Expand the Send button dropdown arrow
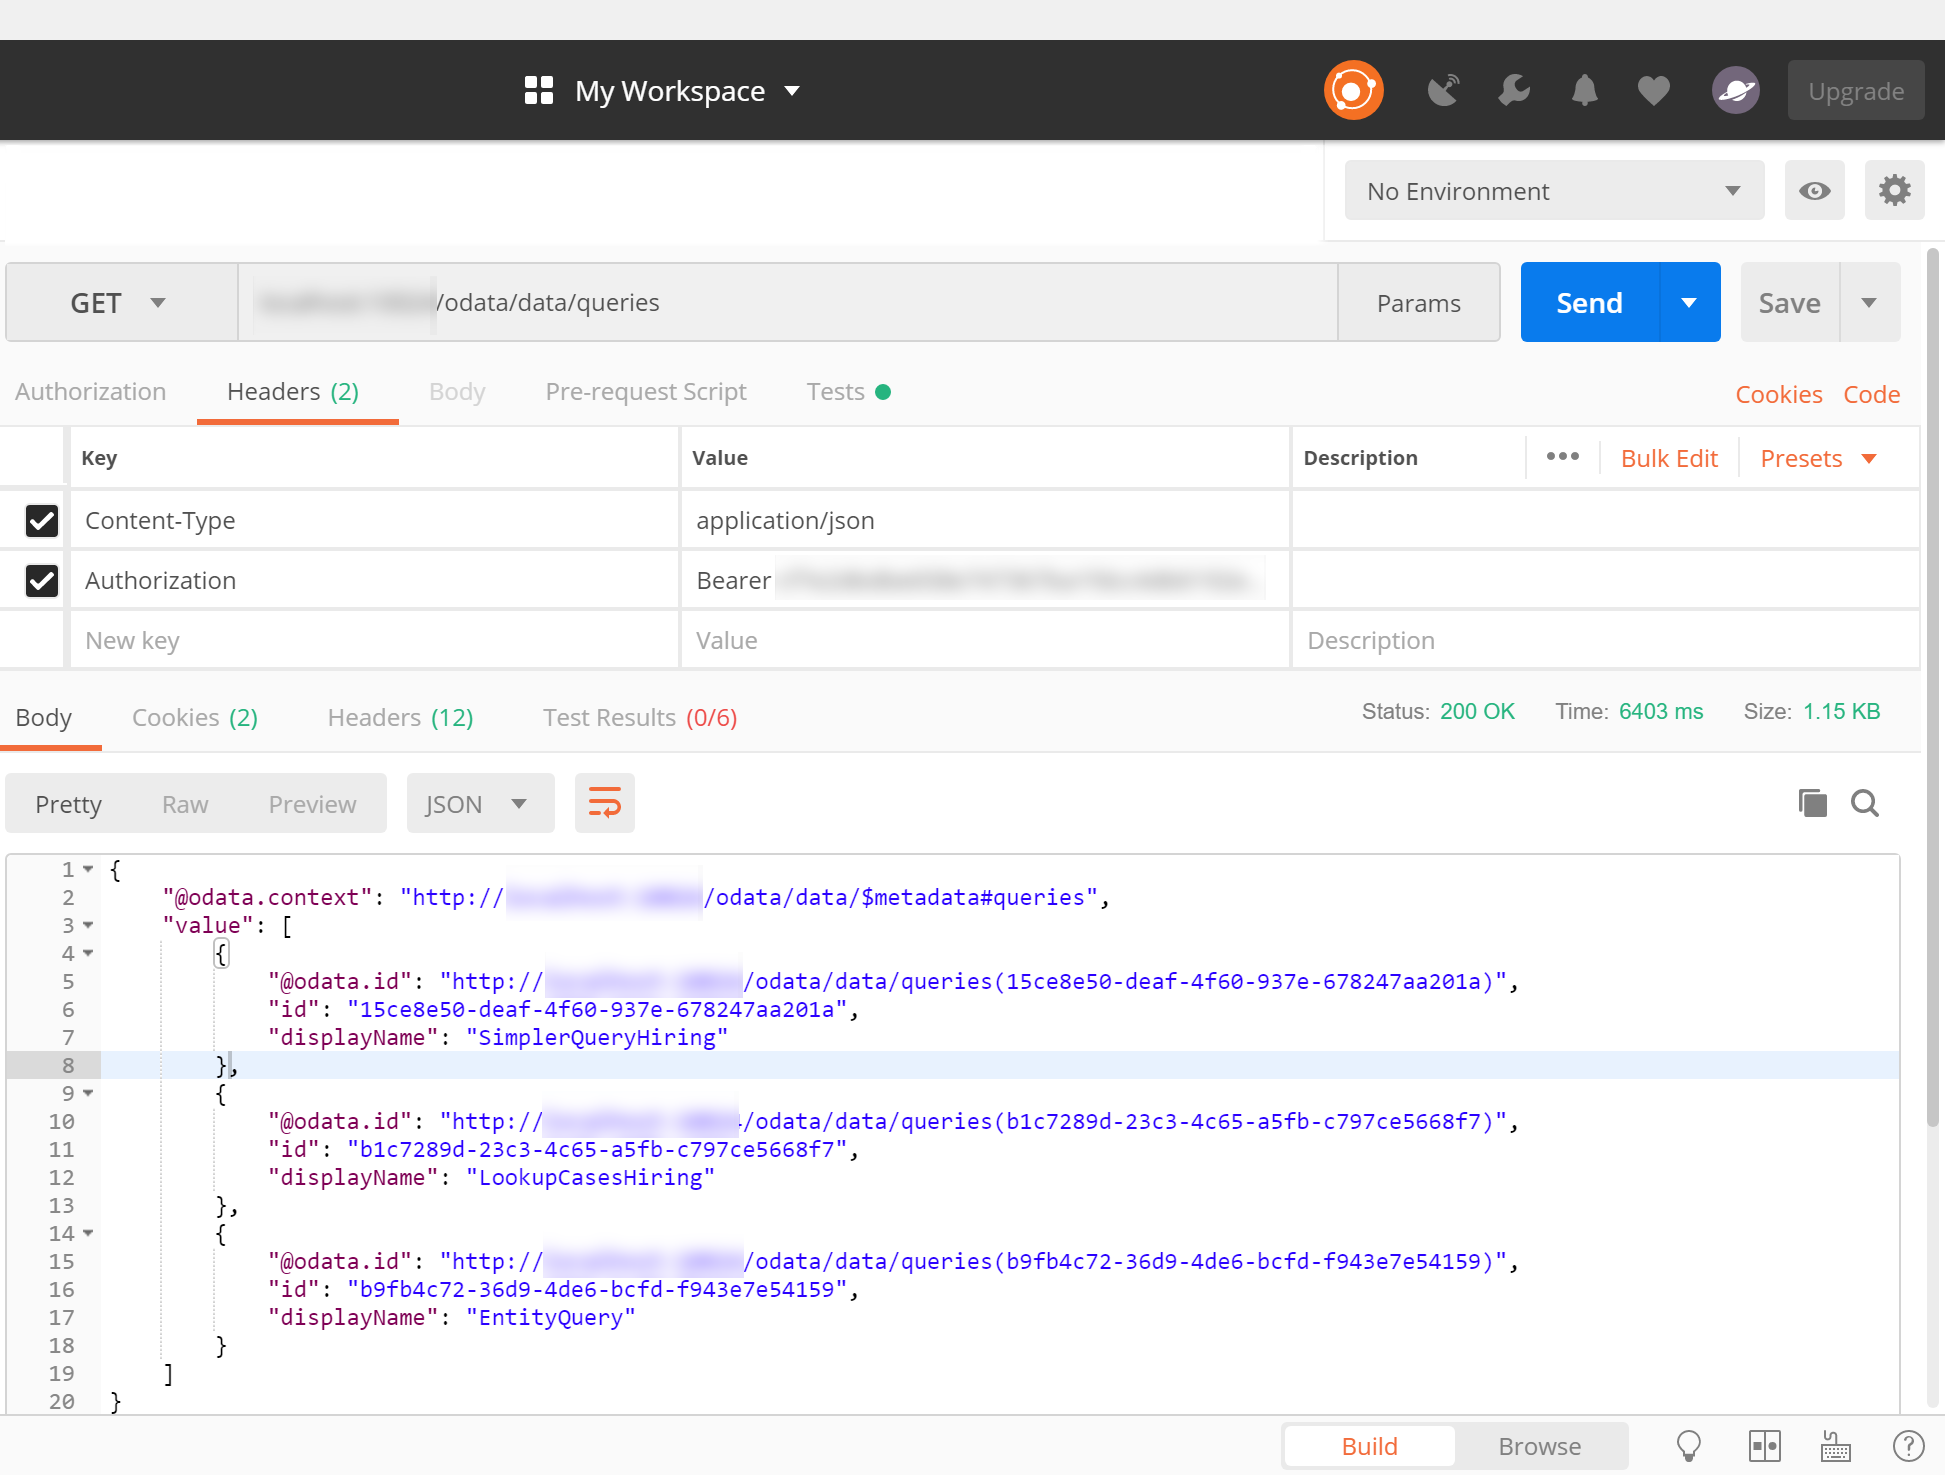The height and width of the screenshot is (1475, 1945). pyautogui.click(x=1689, y=302)
